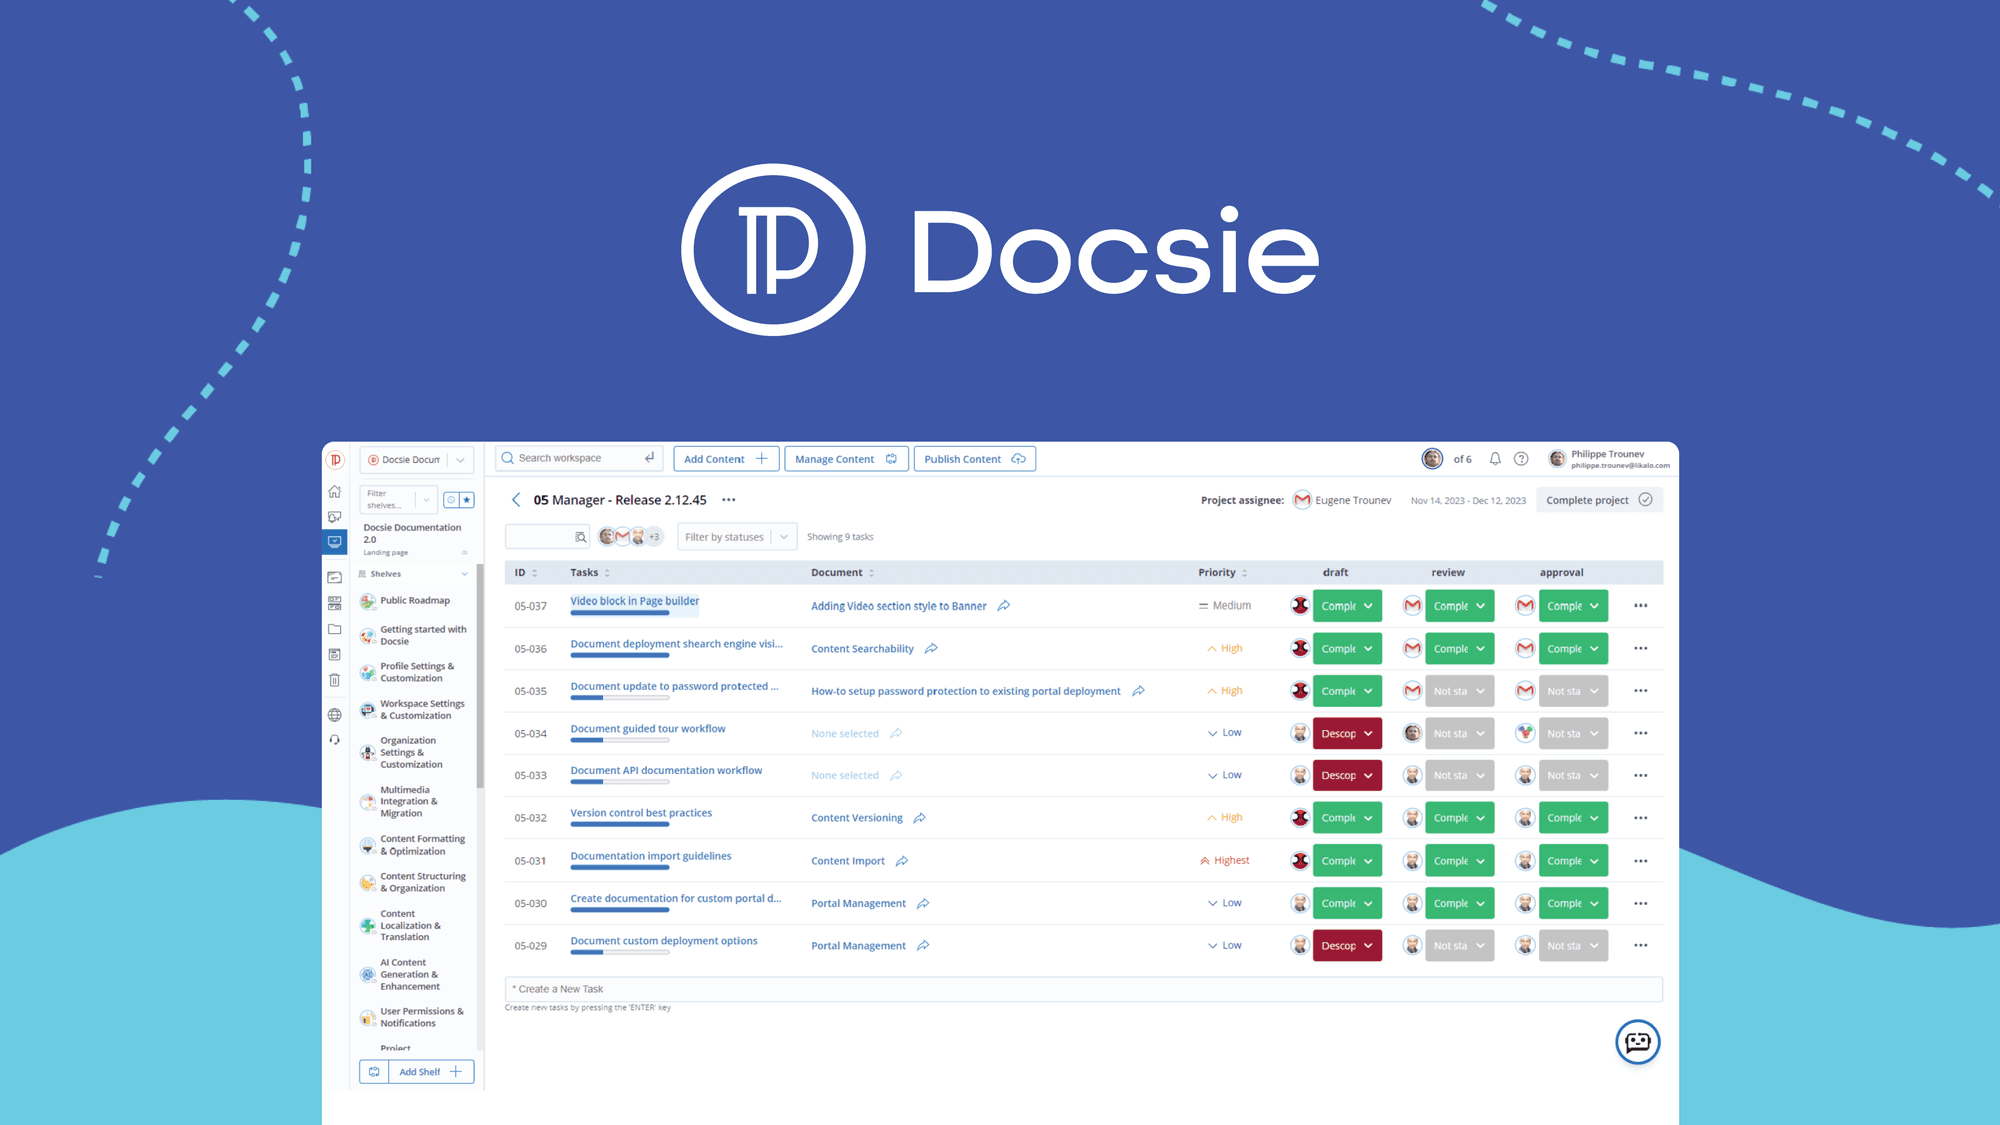Open the trash icon in the sidebar
Image resolution: width=2000 pixels, height=1125 pixels.
[334, 678]
